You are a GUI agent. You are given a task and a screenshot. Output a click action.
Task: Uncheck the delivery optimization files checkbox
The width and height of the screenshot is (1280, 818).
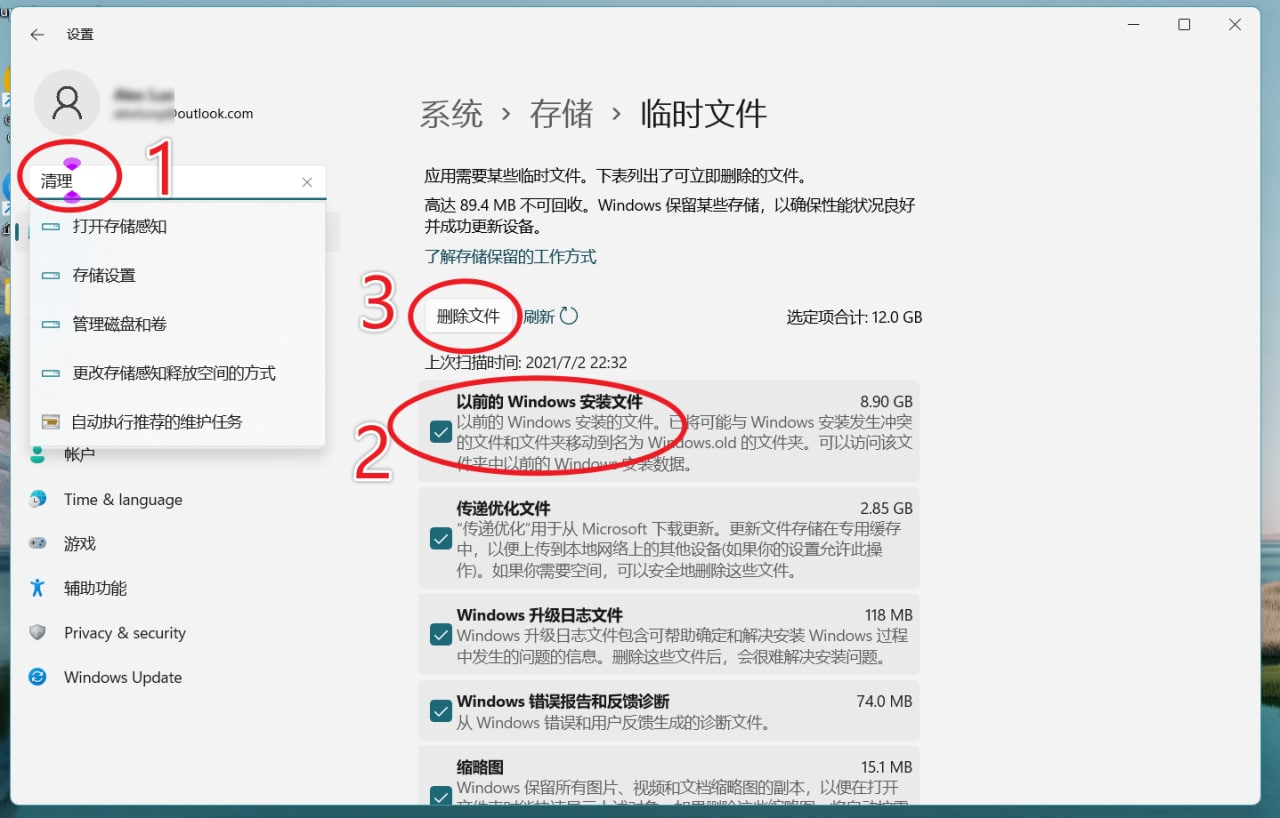(x=440, y=538)
